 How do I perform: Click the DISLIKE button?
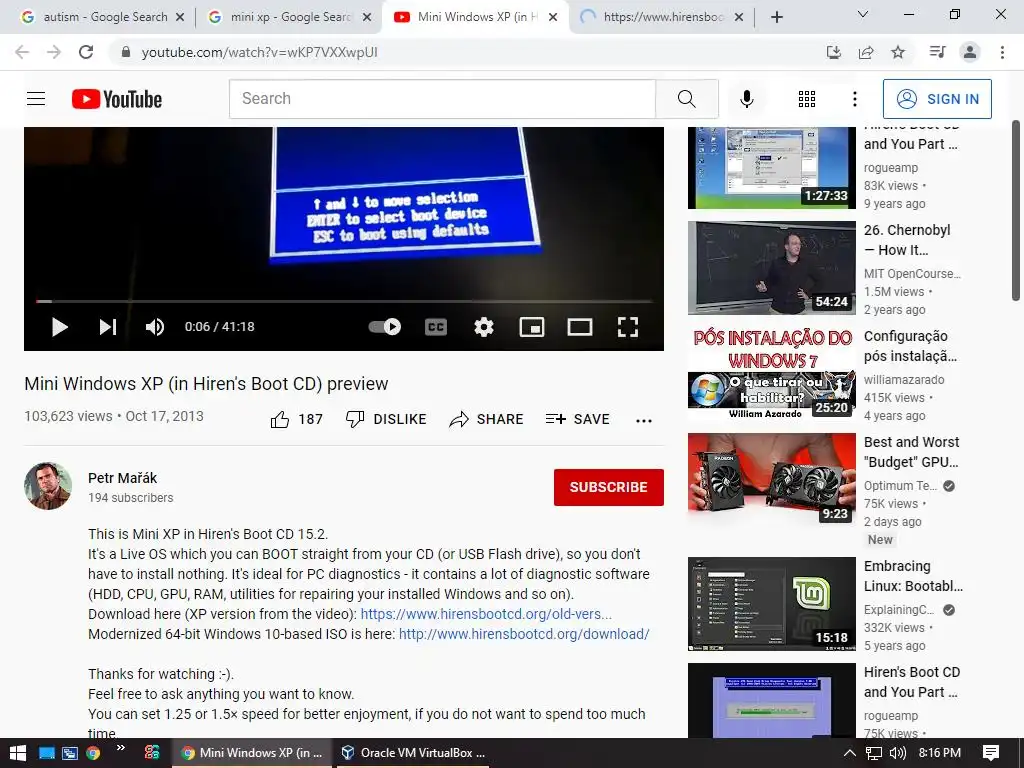386,419
